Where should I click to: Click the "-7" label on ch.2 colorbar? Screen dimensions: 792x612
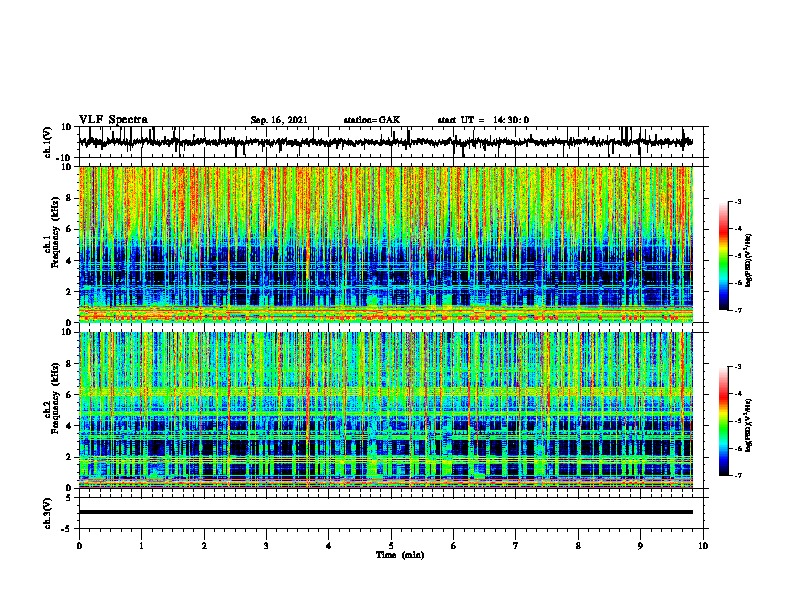click(737, 475)
